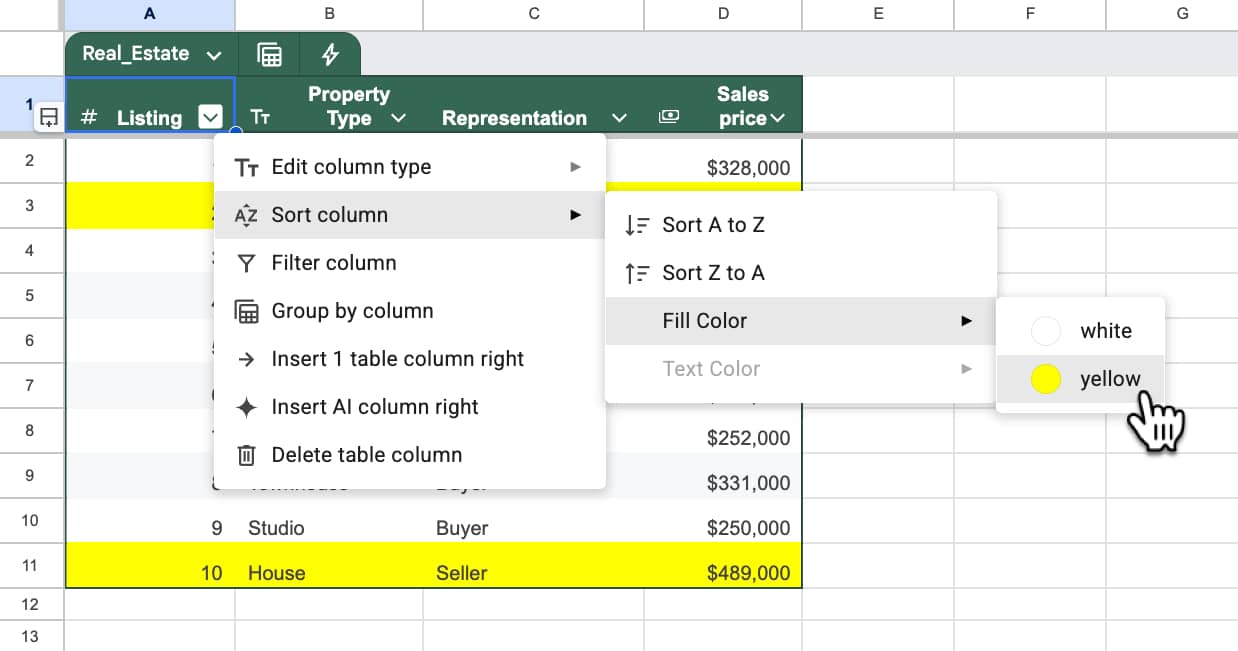Click the freeze row icon beside row 1
This screenshot has height=651, width=1238.
pos(48,118)
